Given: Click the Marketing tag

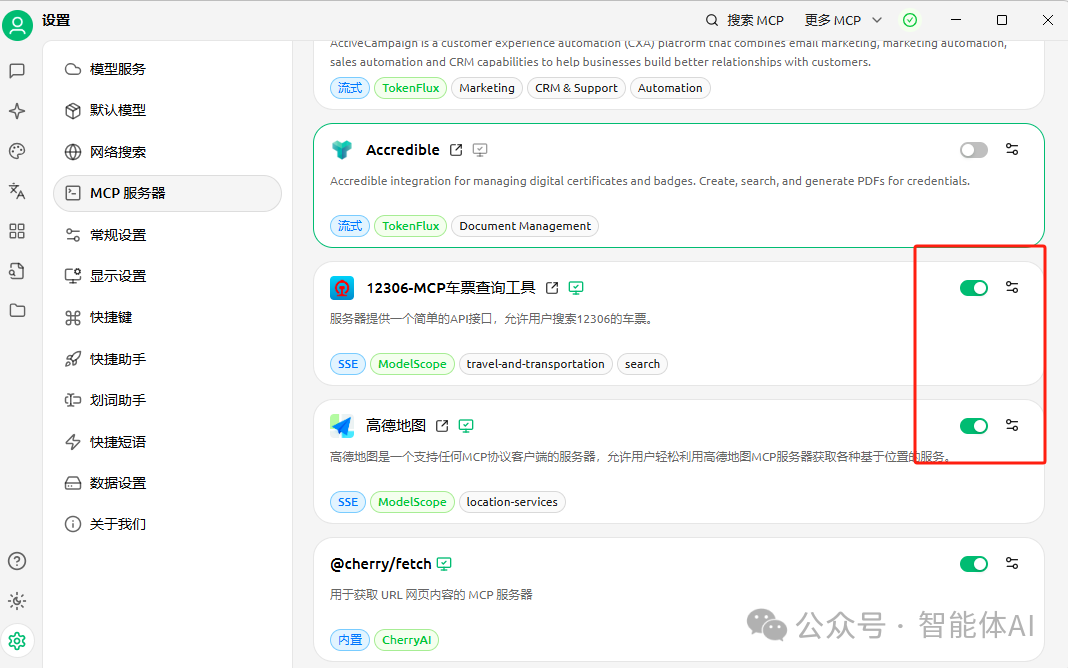Looking at the screenshot, I should [487, 88].
